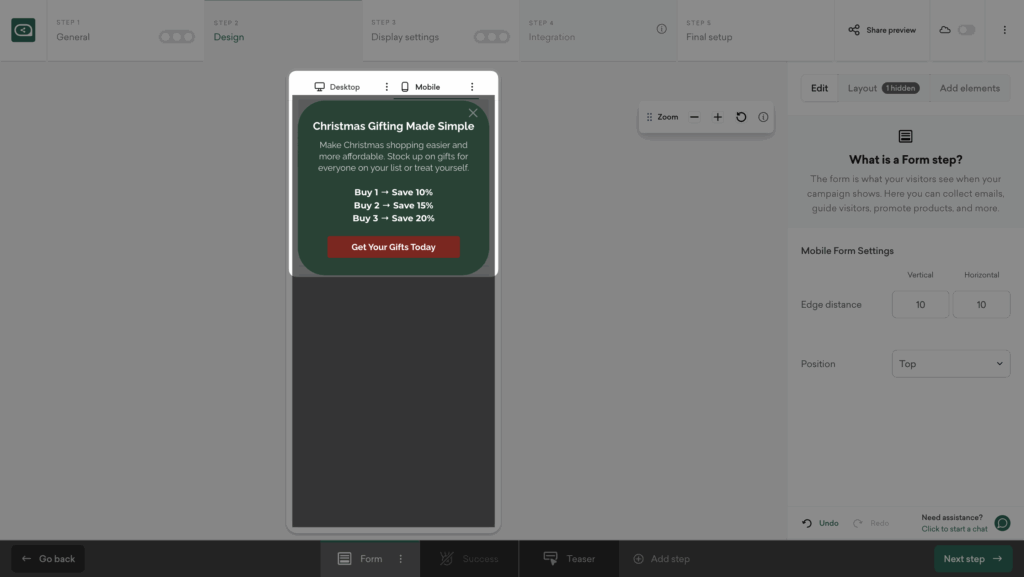1024x577 pixels.
Task: Click the zoom info icon
Action: tap(763, 117)
